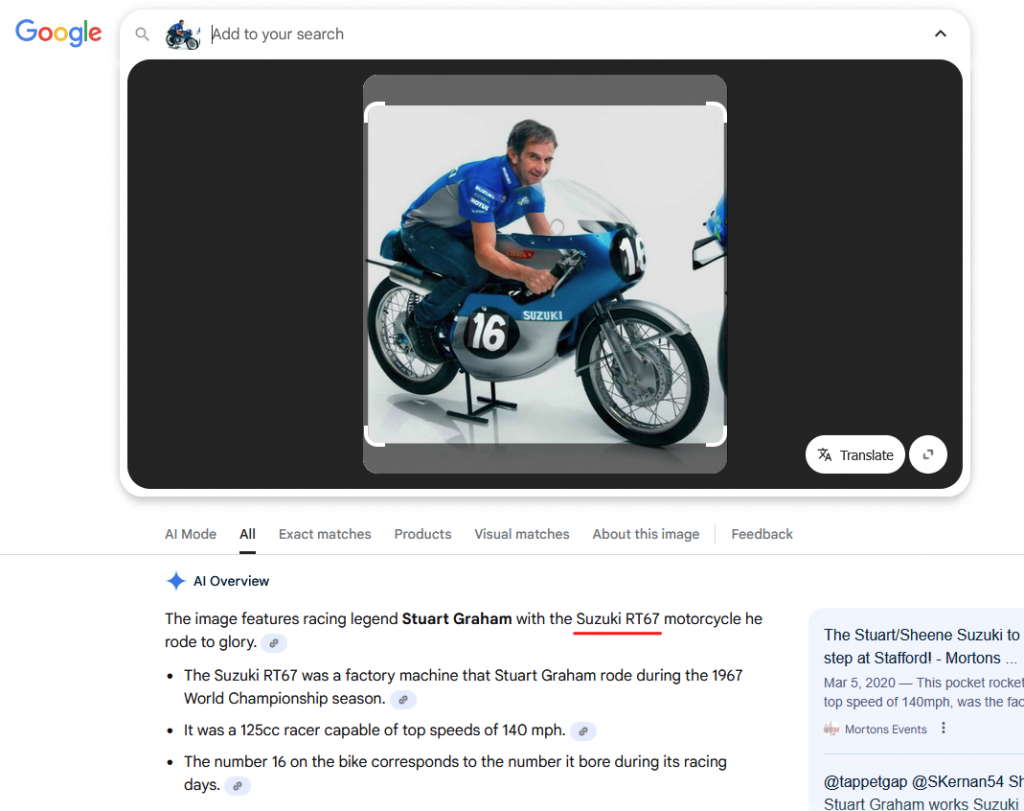The height and width of the screenshot is (811, 1024).
Task: Go to the Visual matches tab
Action: click(x=521, y=534)
